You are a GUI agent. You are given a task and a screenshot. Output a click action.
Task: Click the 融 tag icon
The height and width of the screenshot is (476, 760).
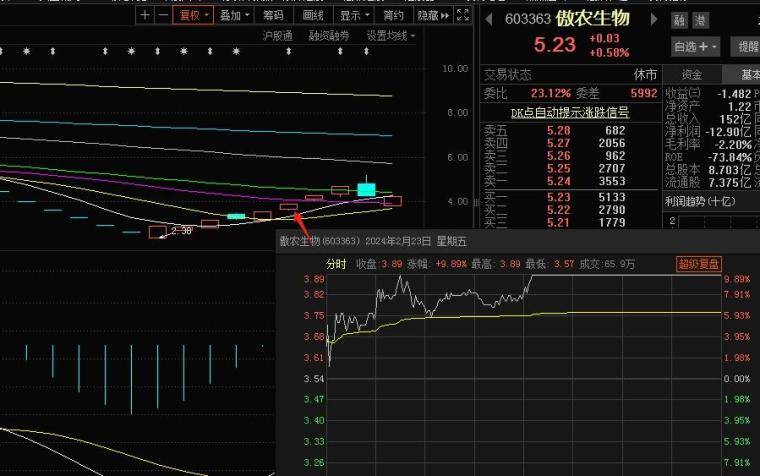pyautogui.click(x=680, y=20)
